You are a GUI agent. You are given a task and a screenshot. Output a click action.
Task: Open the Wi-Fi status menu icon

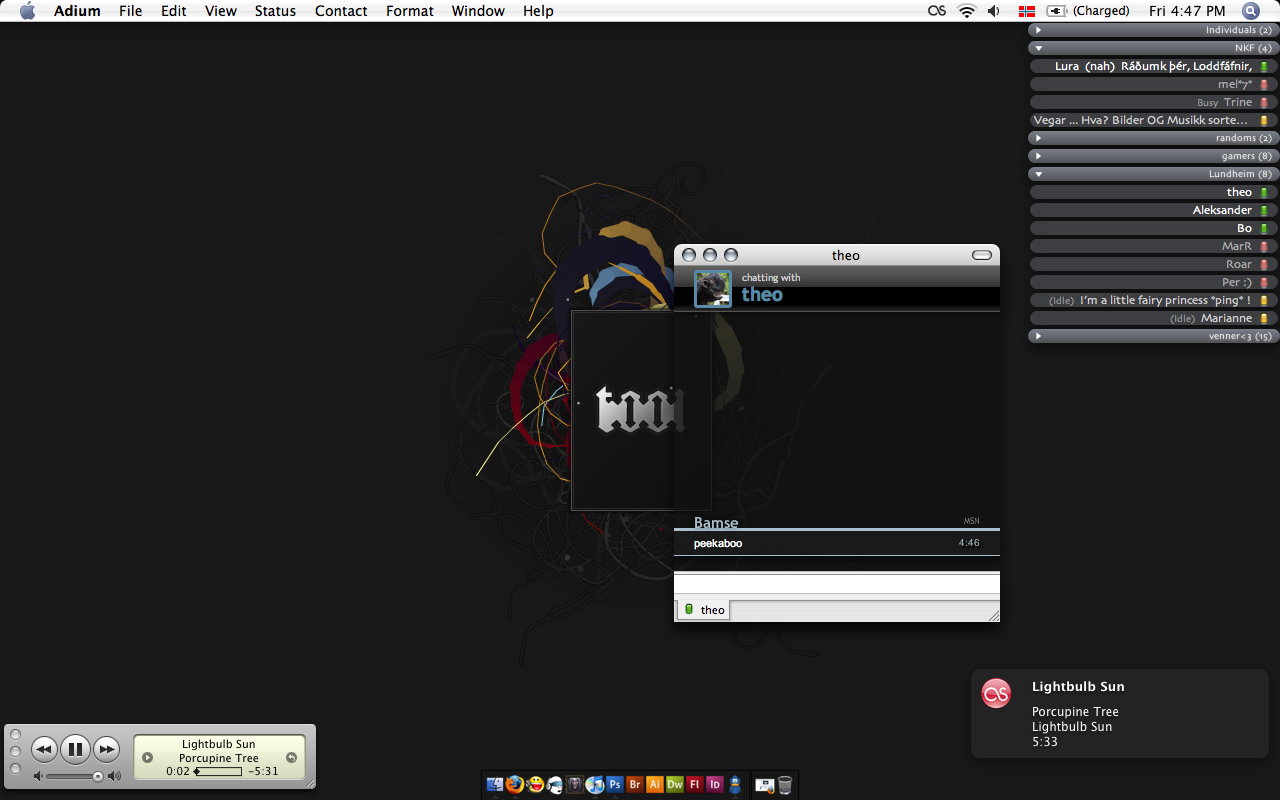pos(966,11)
